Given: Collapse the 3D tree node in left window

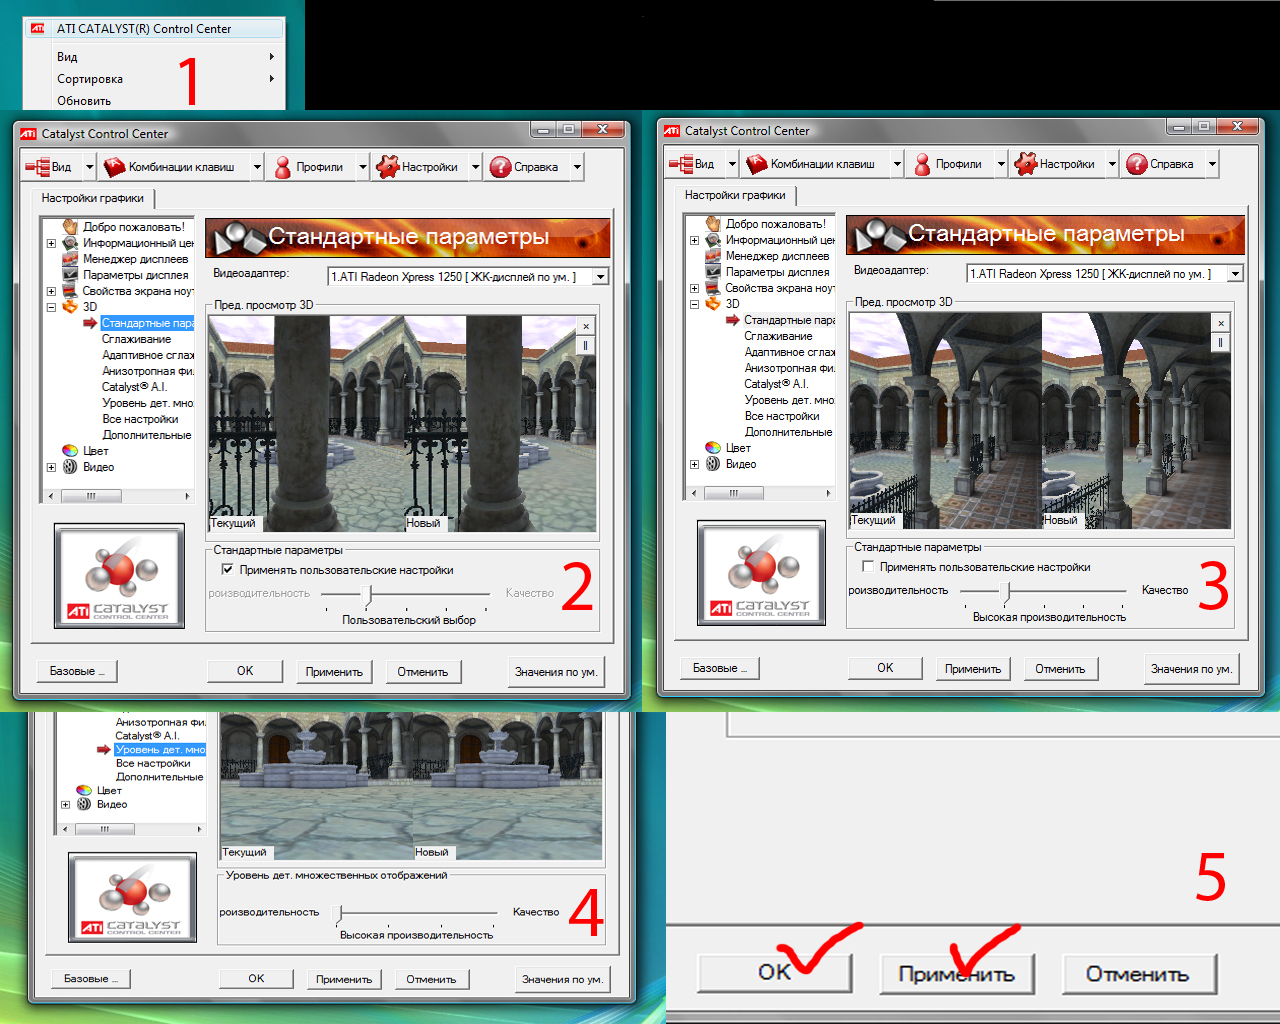Looking at the screenshot, I should (51, 307).
